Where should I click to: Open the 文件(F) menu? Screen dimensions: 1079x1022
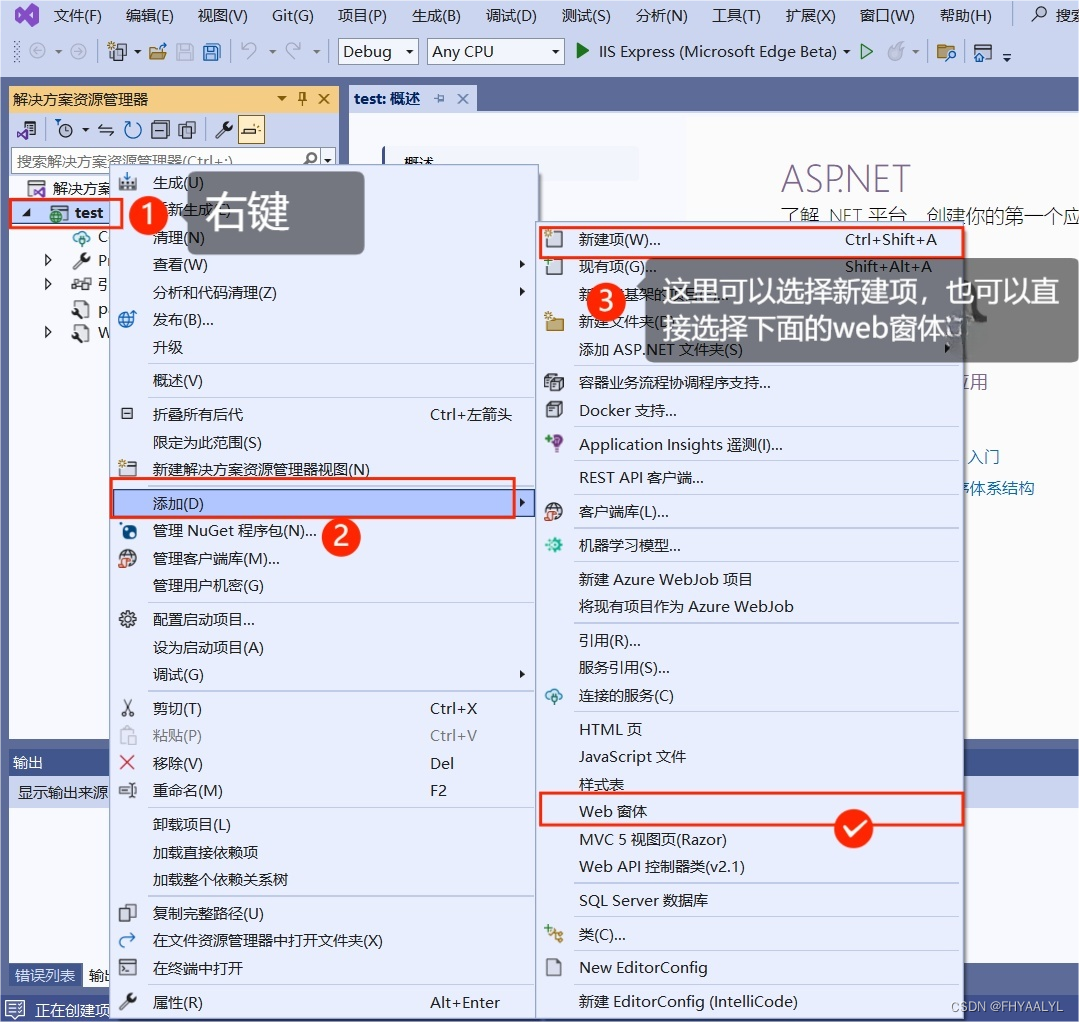coord(77,15)
